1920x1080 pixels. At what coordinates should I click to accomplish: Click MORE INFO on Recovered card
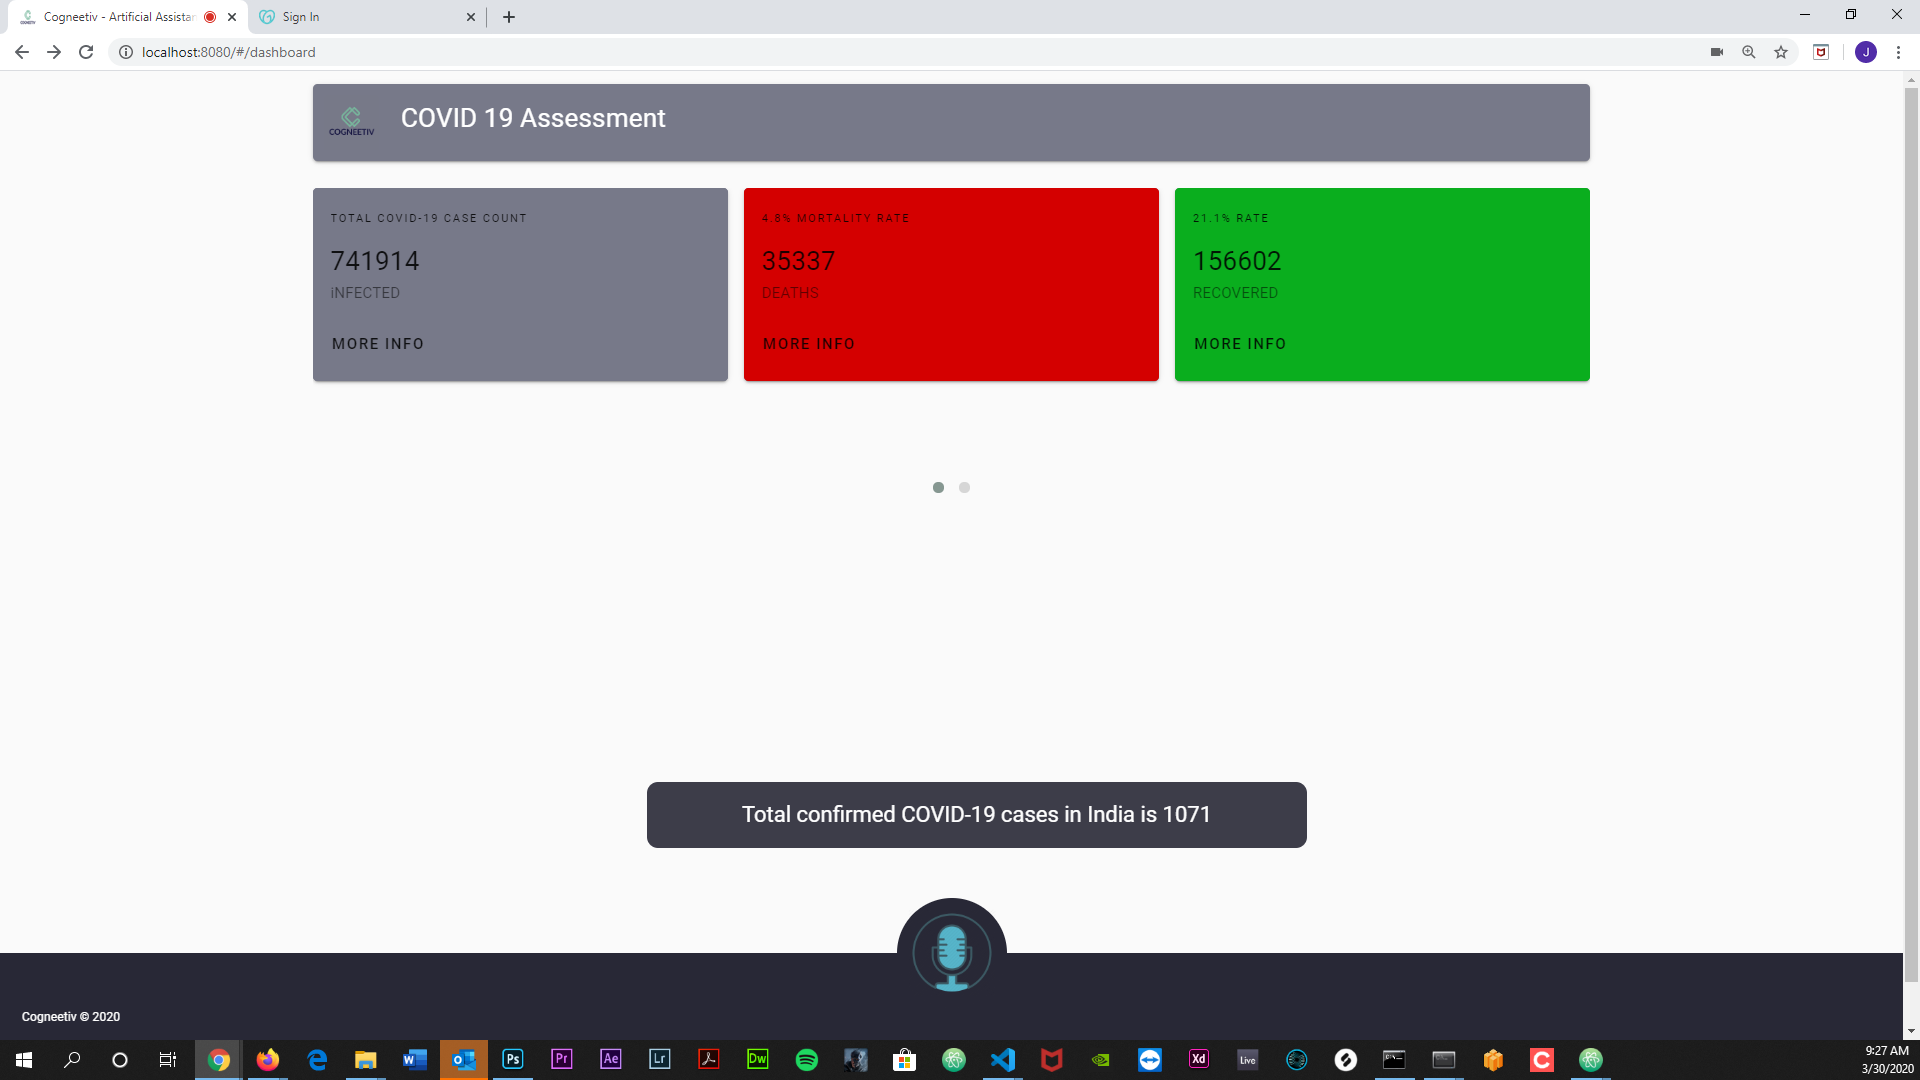click(1240, 344)
